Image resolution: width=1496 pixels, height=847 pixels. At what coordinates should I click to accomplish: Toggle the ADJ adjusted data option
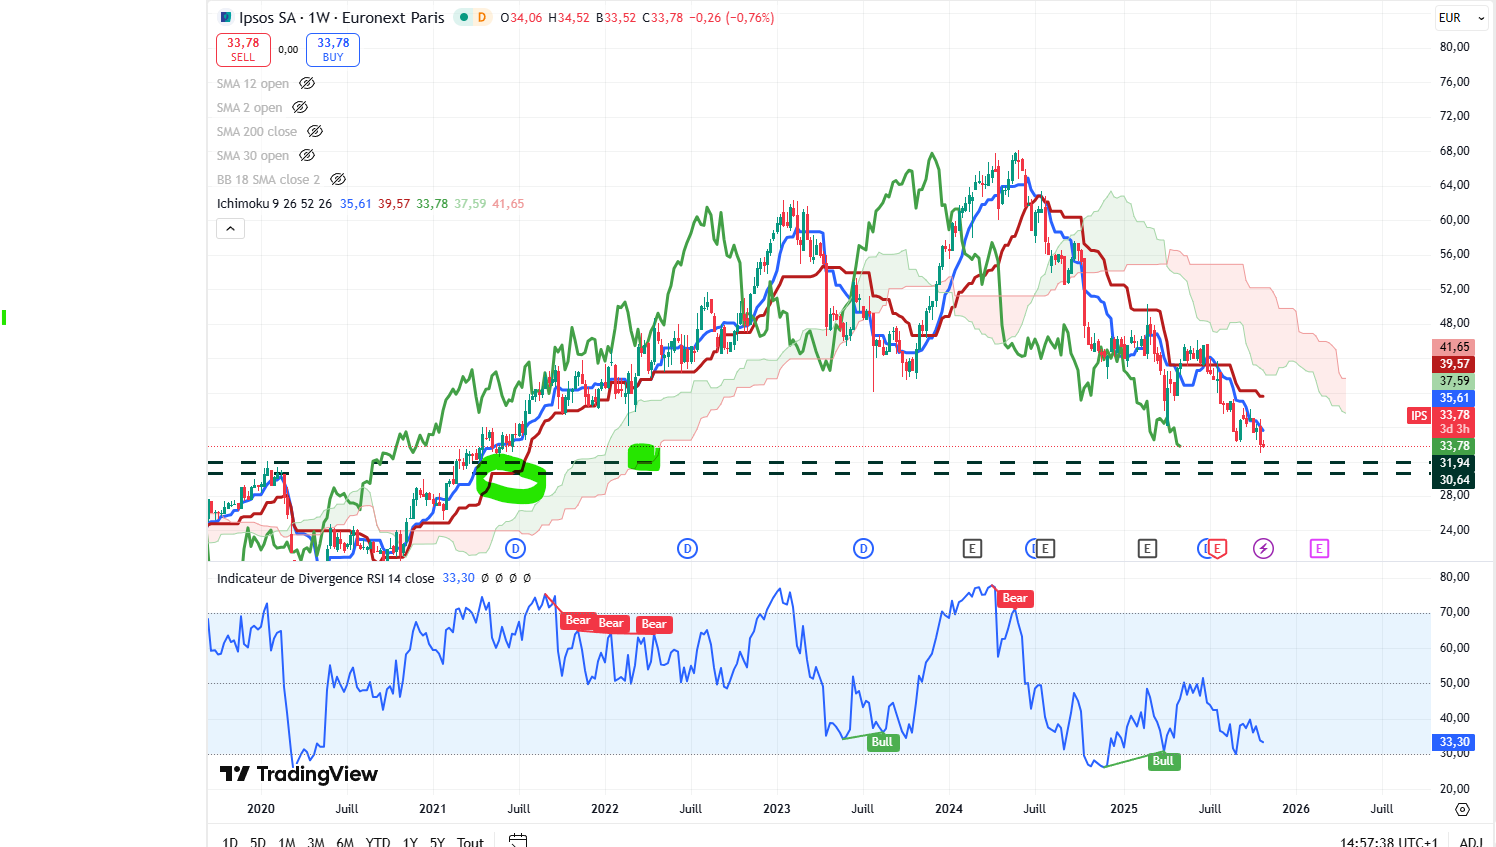pos(1471,841)
